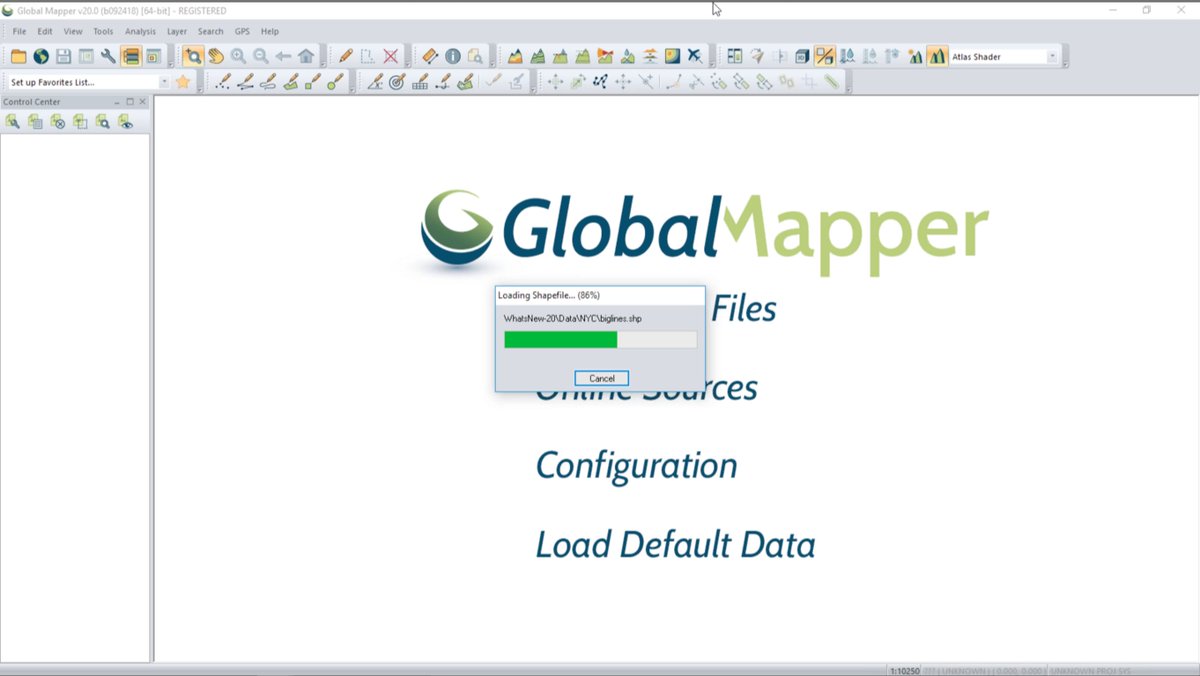The image size is (1200, 676).
Task: Select the create point feature pencil icon
Action: tap(223, 82)
